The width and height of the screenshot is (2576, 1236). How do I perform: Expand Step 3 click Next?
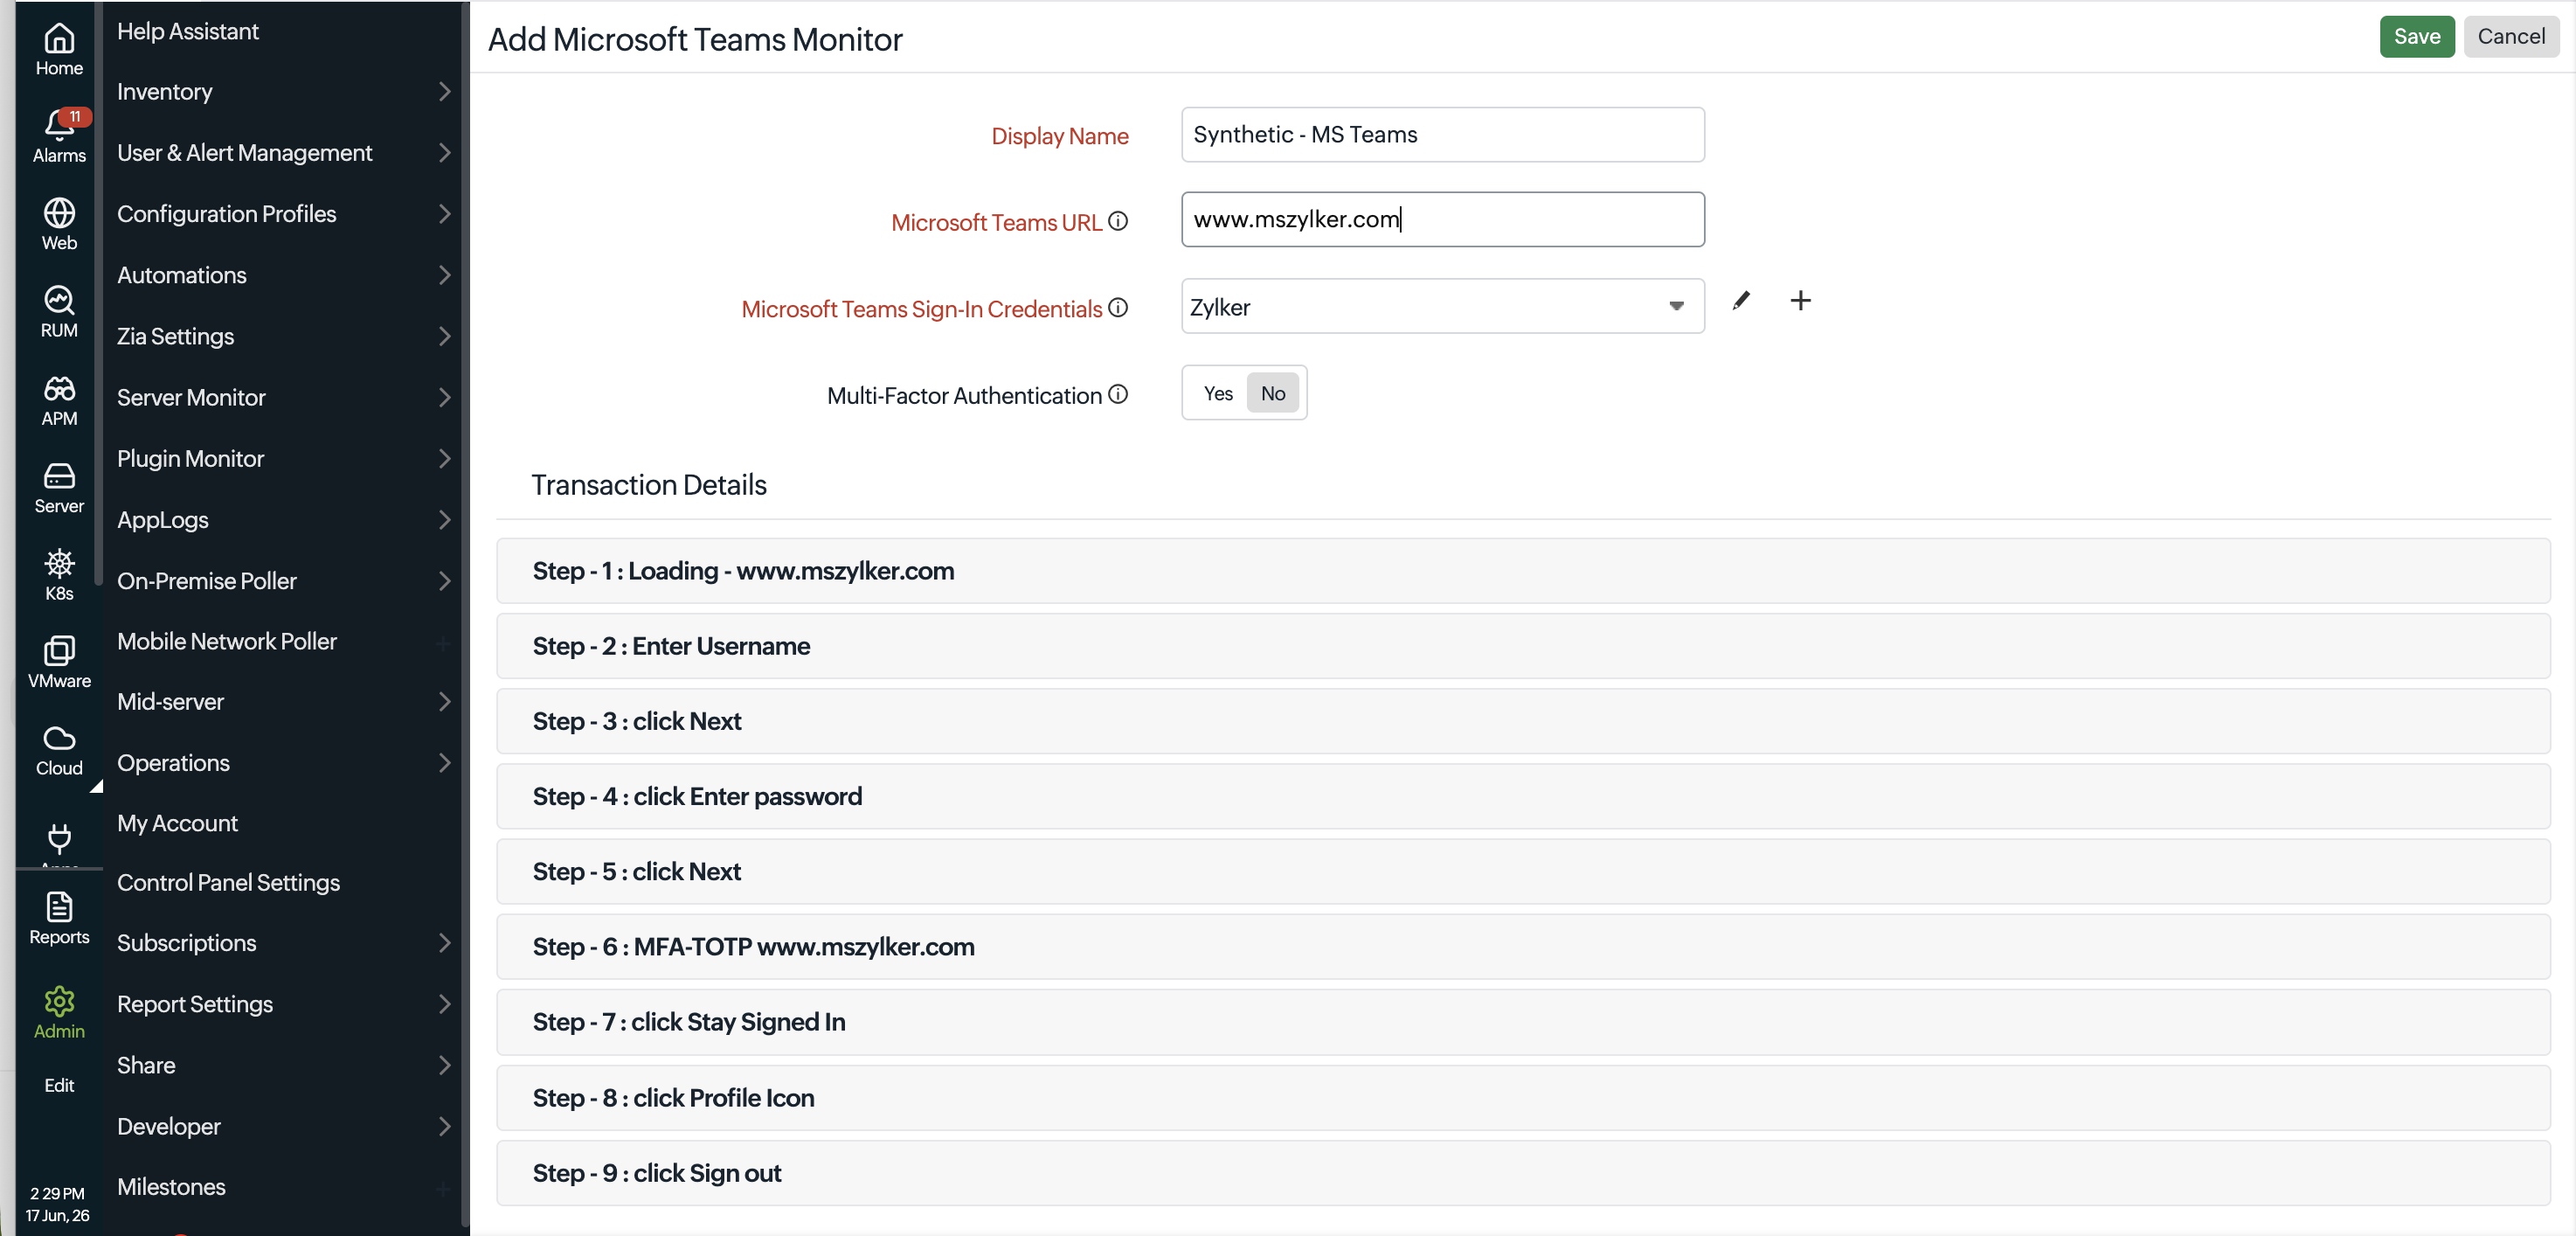[1522, 721]
